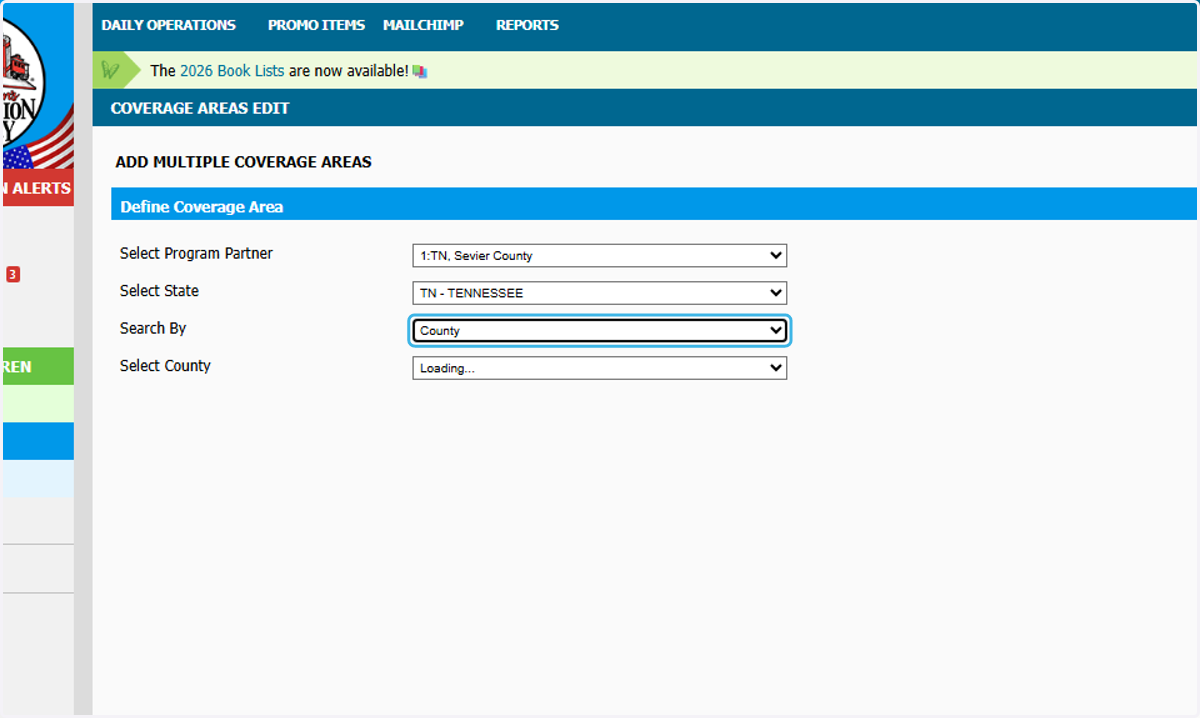Viewport: 1200px width, 718px height.
Task: Open the Promo Items menu
Action: [316, 25]
